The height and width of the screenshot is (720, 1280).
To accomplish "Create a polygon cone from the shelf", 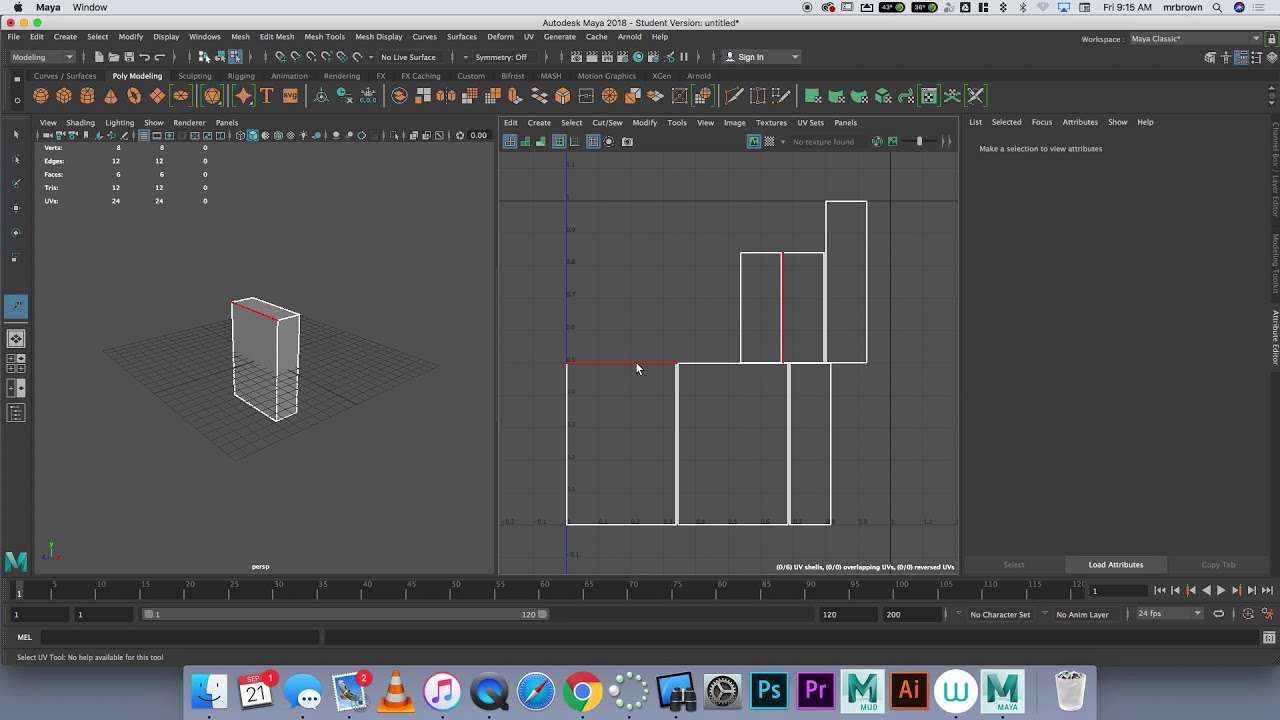I will pyautogui.click(x=110, y=96).
